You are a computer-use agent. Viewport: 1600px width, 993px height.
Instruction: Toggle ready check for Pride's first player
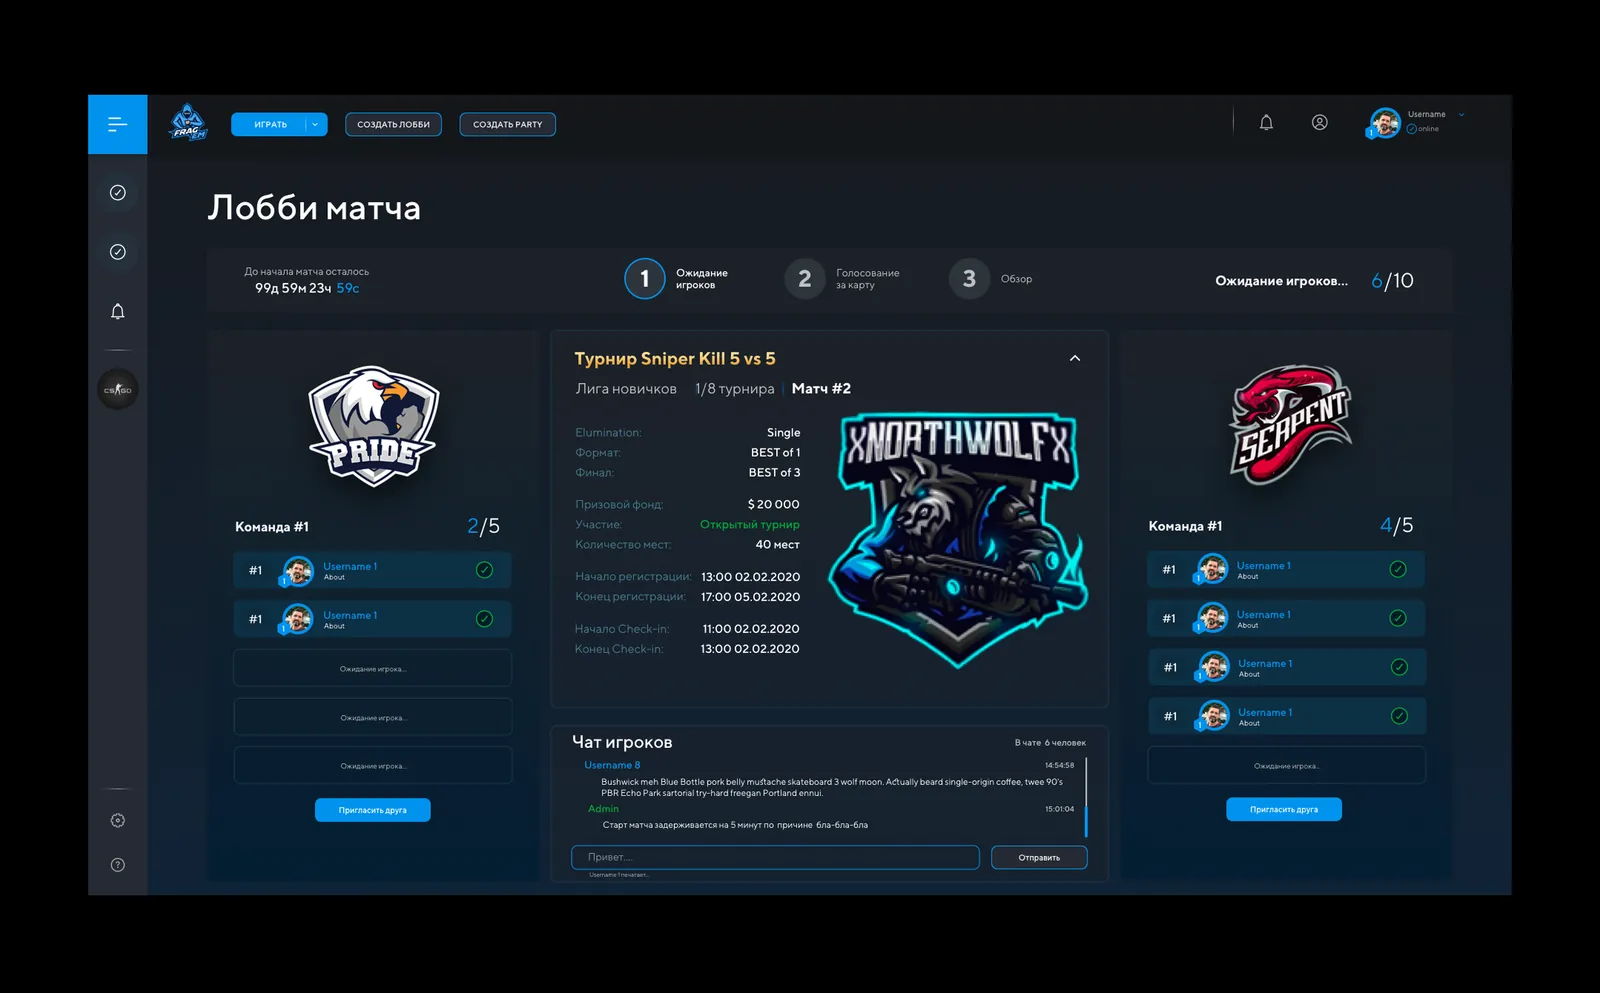click(x=485, y=570)
